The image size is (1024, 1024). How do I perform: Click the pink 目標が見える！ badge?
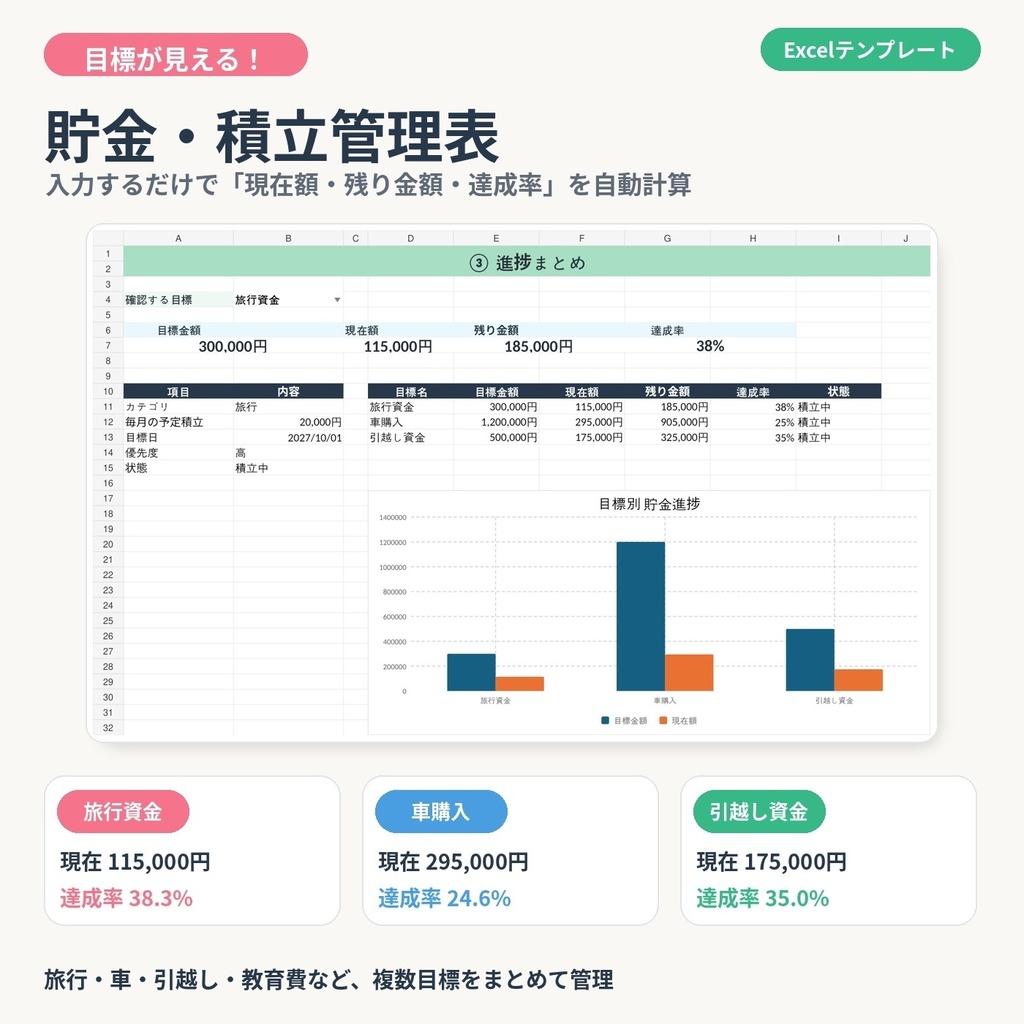[176, 55]
